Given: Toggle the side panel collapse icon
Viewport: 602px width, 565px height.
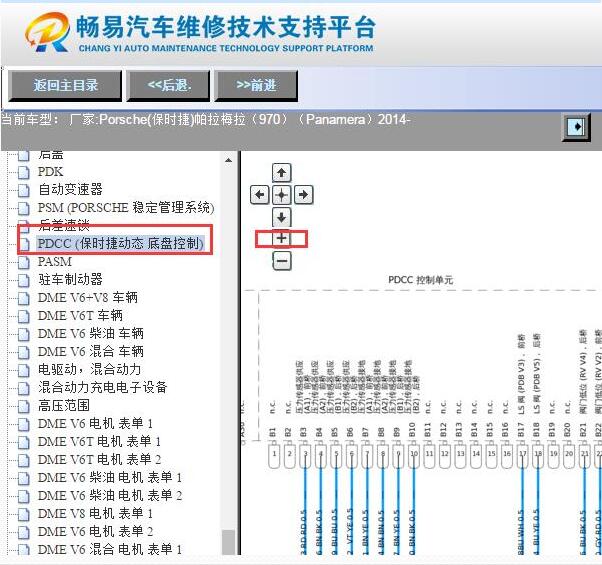Looking at the screenshot, I should click(576, 127).
